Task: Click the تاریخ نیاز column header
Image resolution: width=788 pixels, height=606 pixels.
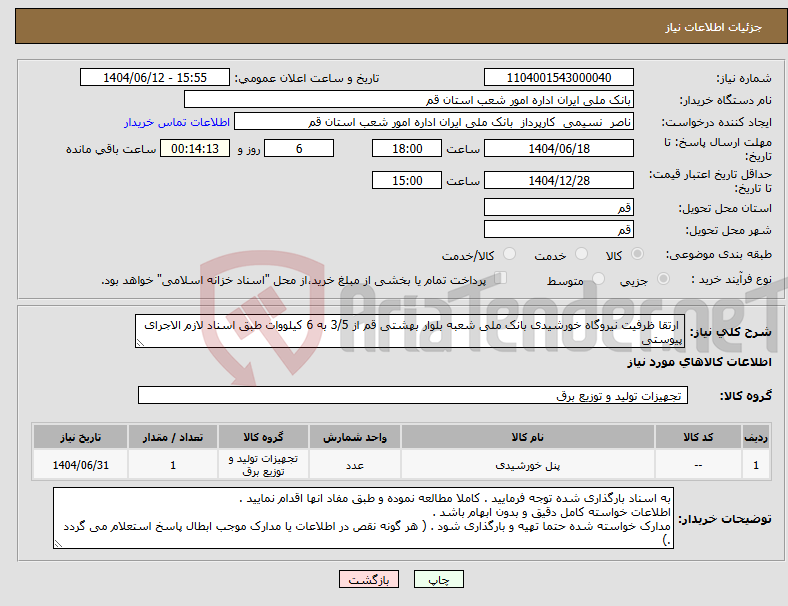Action: [80, 437]
